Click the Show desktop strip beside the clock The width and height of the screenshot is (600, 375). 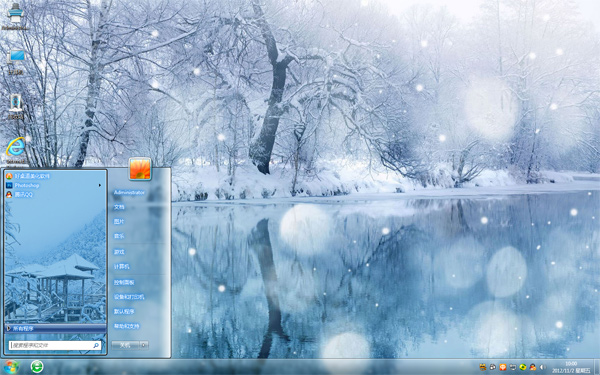pyautogui.click(x=597, y=367)
